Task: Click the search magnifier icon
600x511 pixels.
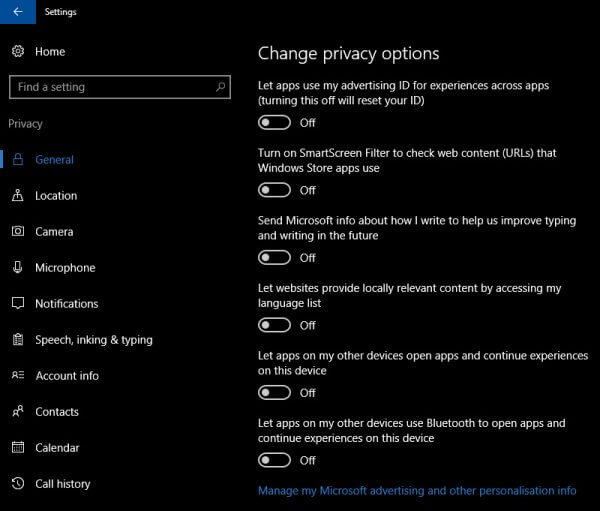Action: click(x=220, y=87)
